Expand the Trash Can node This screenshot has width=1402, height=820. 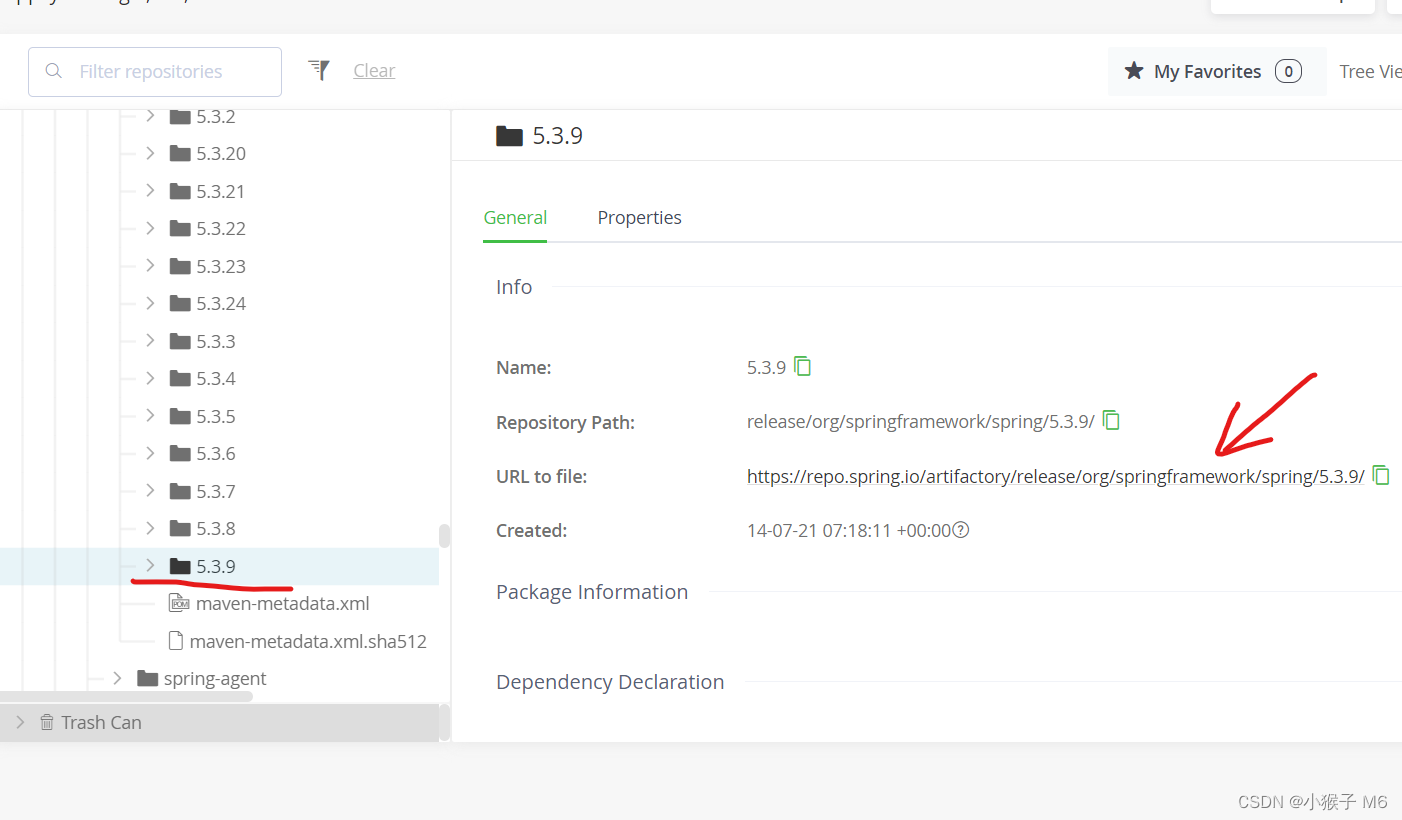20,722
